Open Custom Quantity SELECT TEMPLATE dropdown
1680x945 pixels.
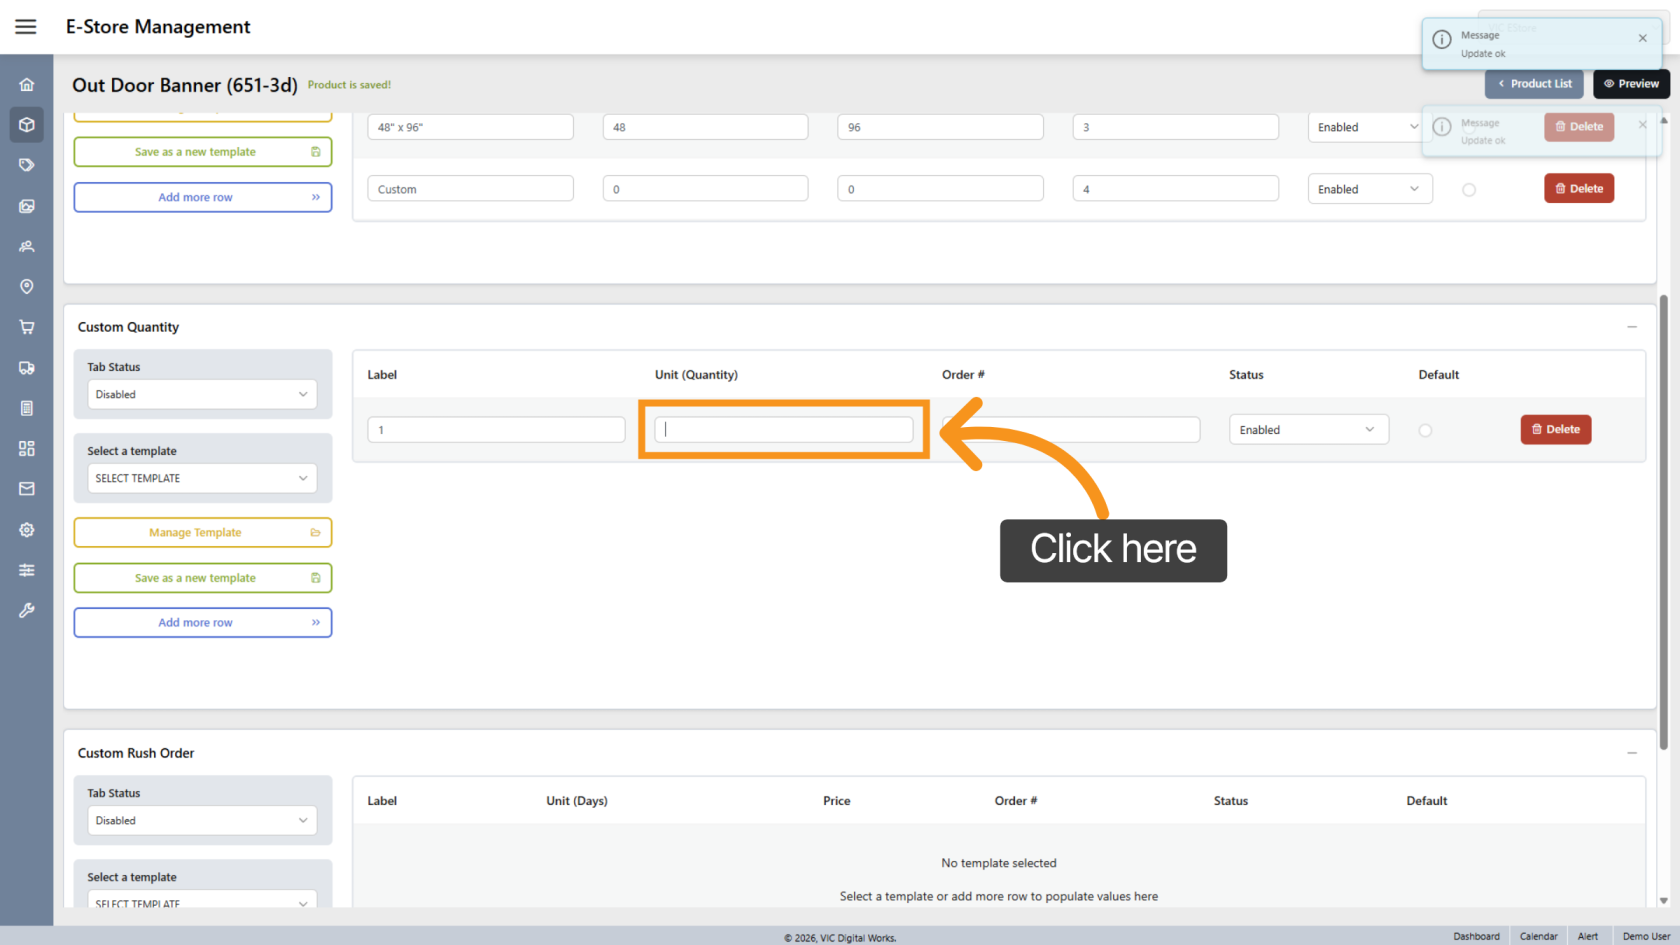pos(202,478)
